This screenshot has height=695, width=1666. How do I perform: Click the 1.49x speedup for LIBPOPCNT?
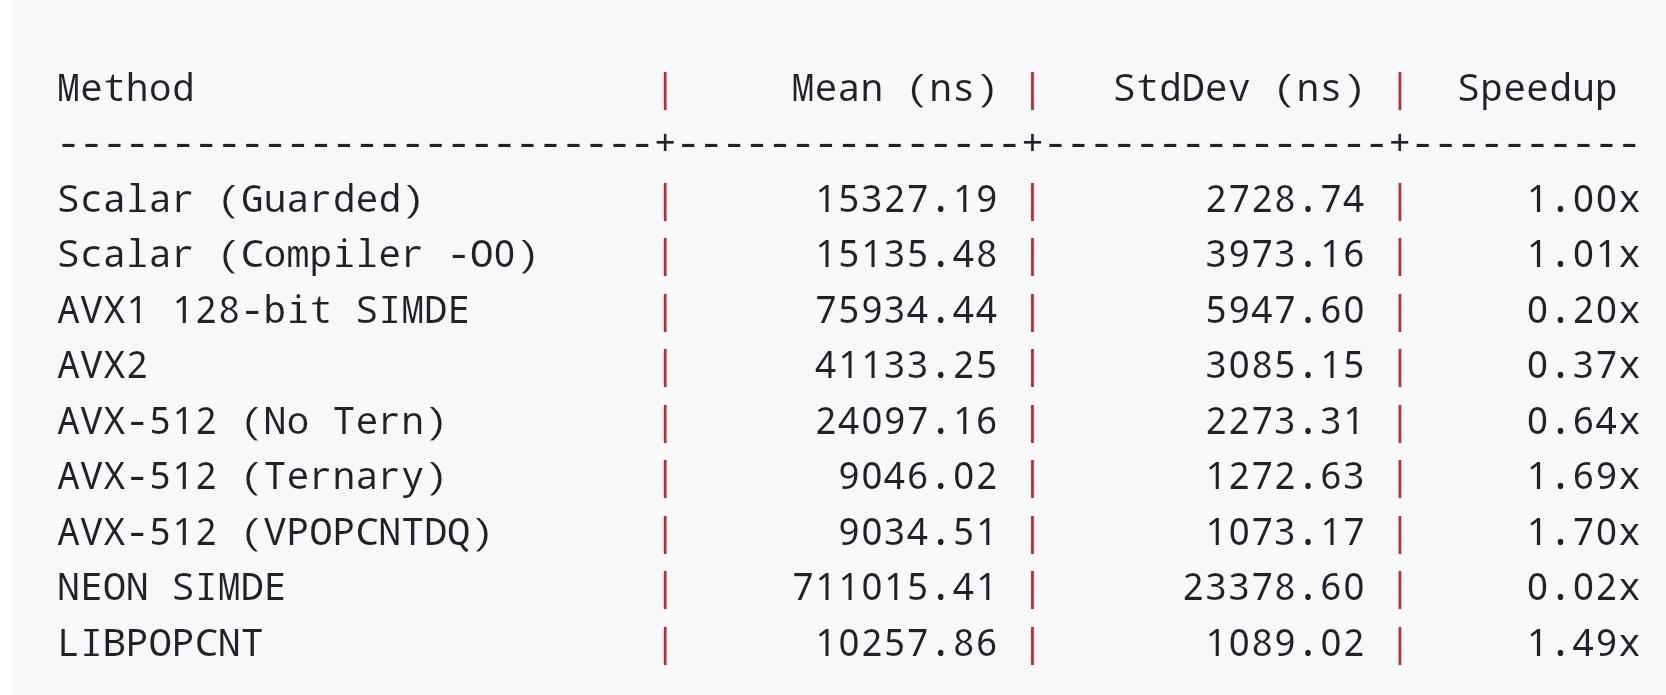[1583, 643]
